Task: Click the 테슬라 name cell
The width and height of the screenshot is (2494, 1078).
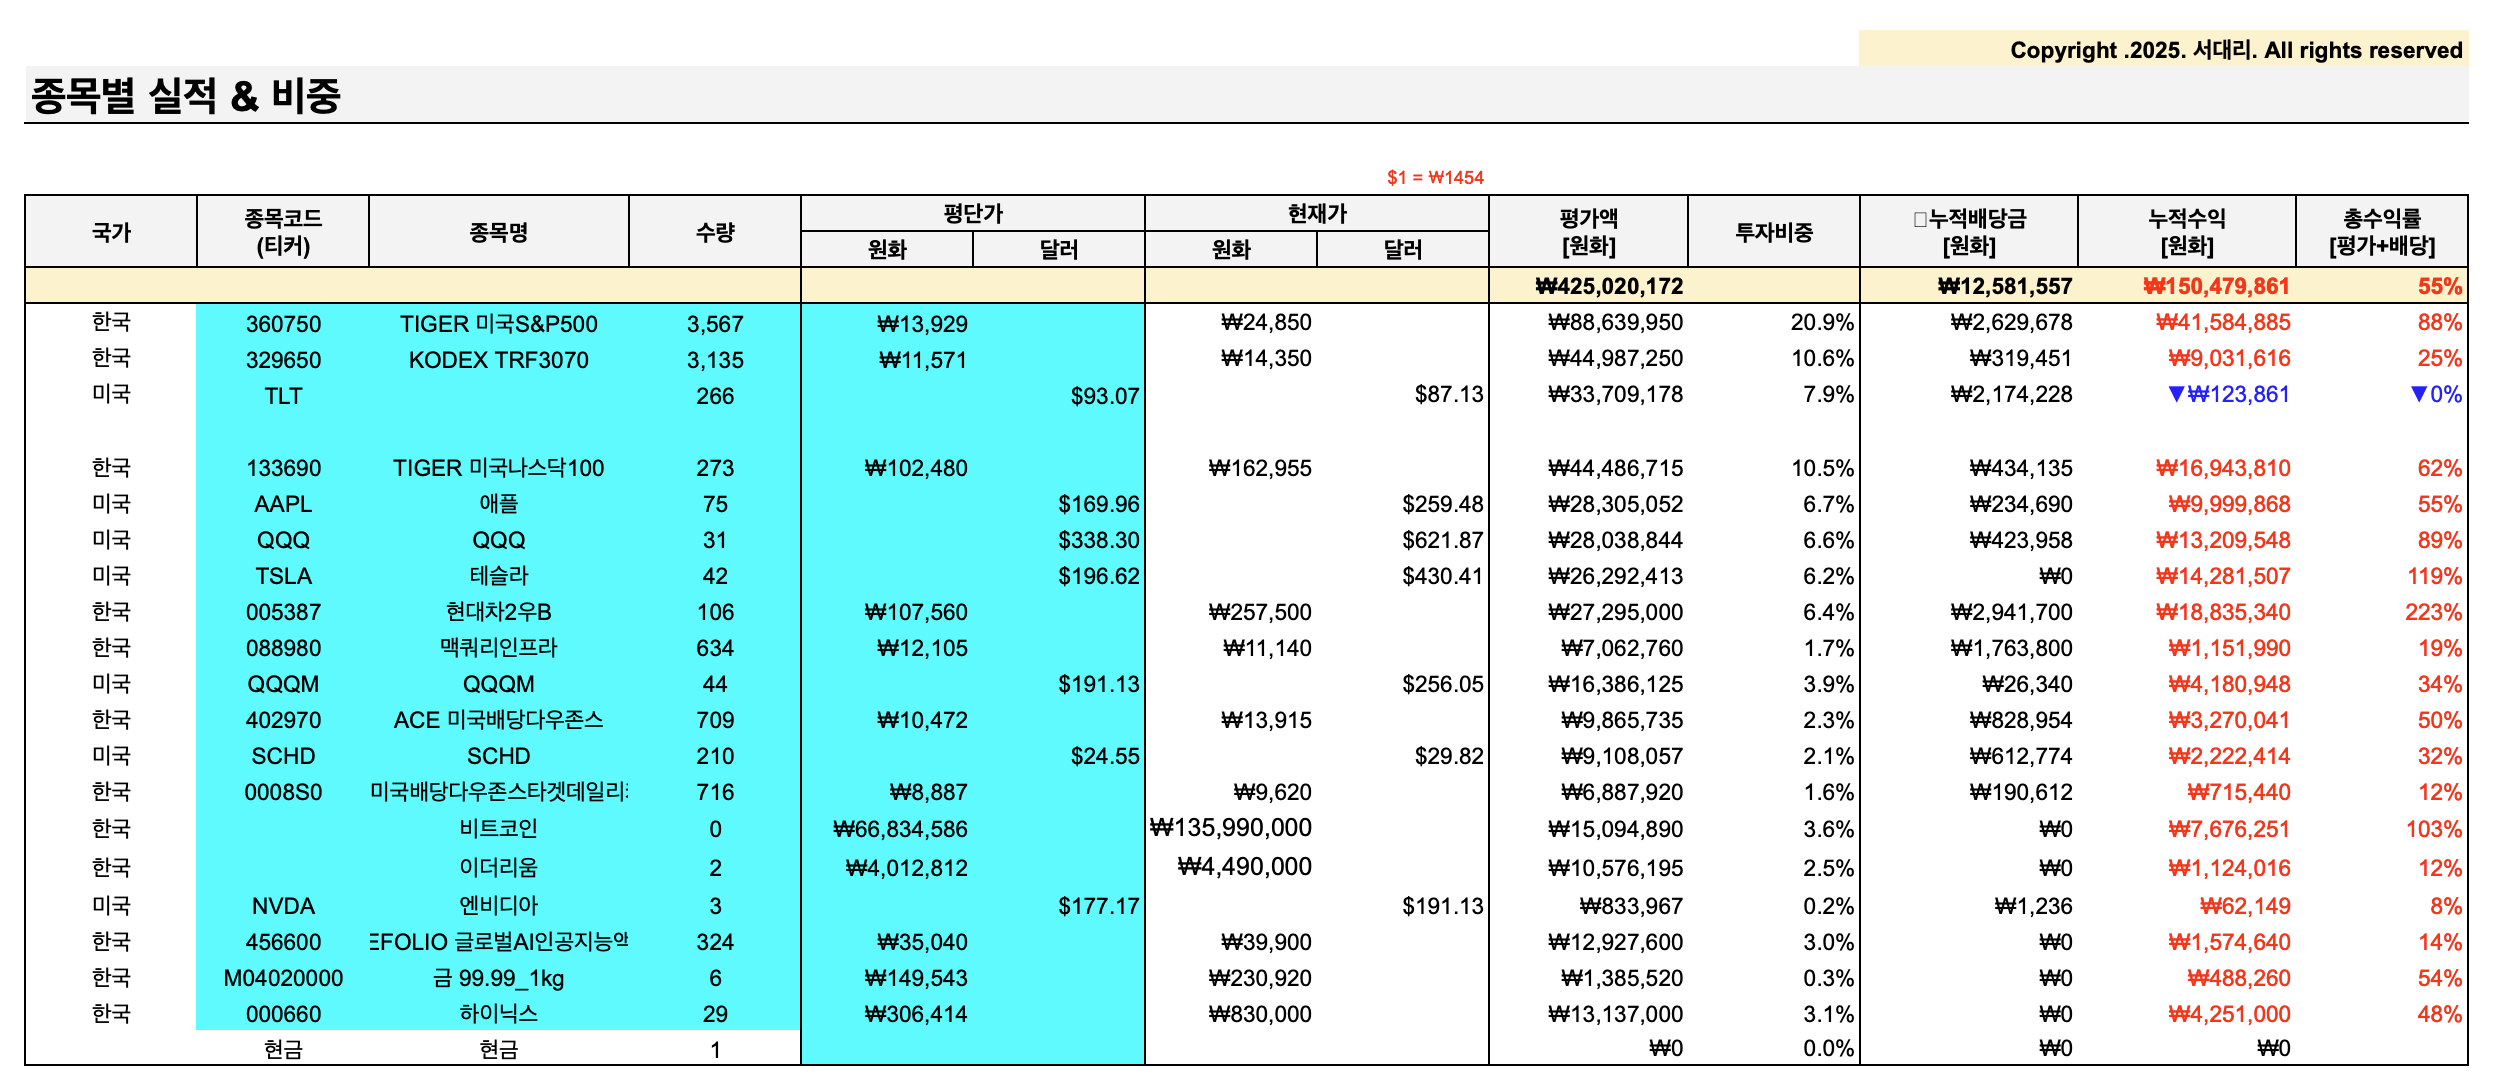Action: [x=498, y=576]
